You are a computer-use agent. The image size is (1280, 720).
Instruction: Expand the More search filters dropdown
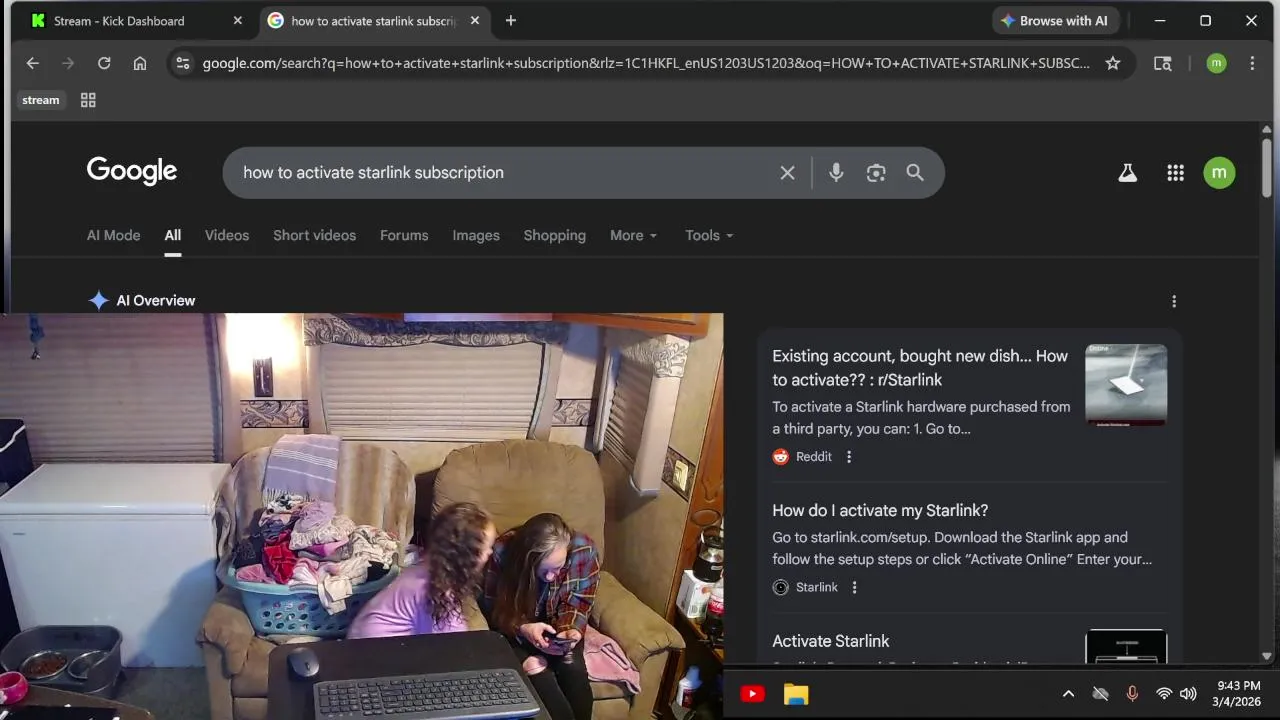(634, 236)
